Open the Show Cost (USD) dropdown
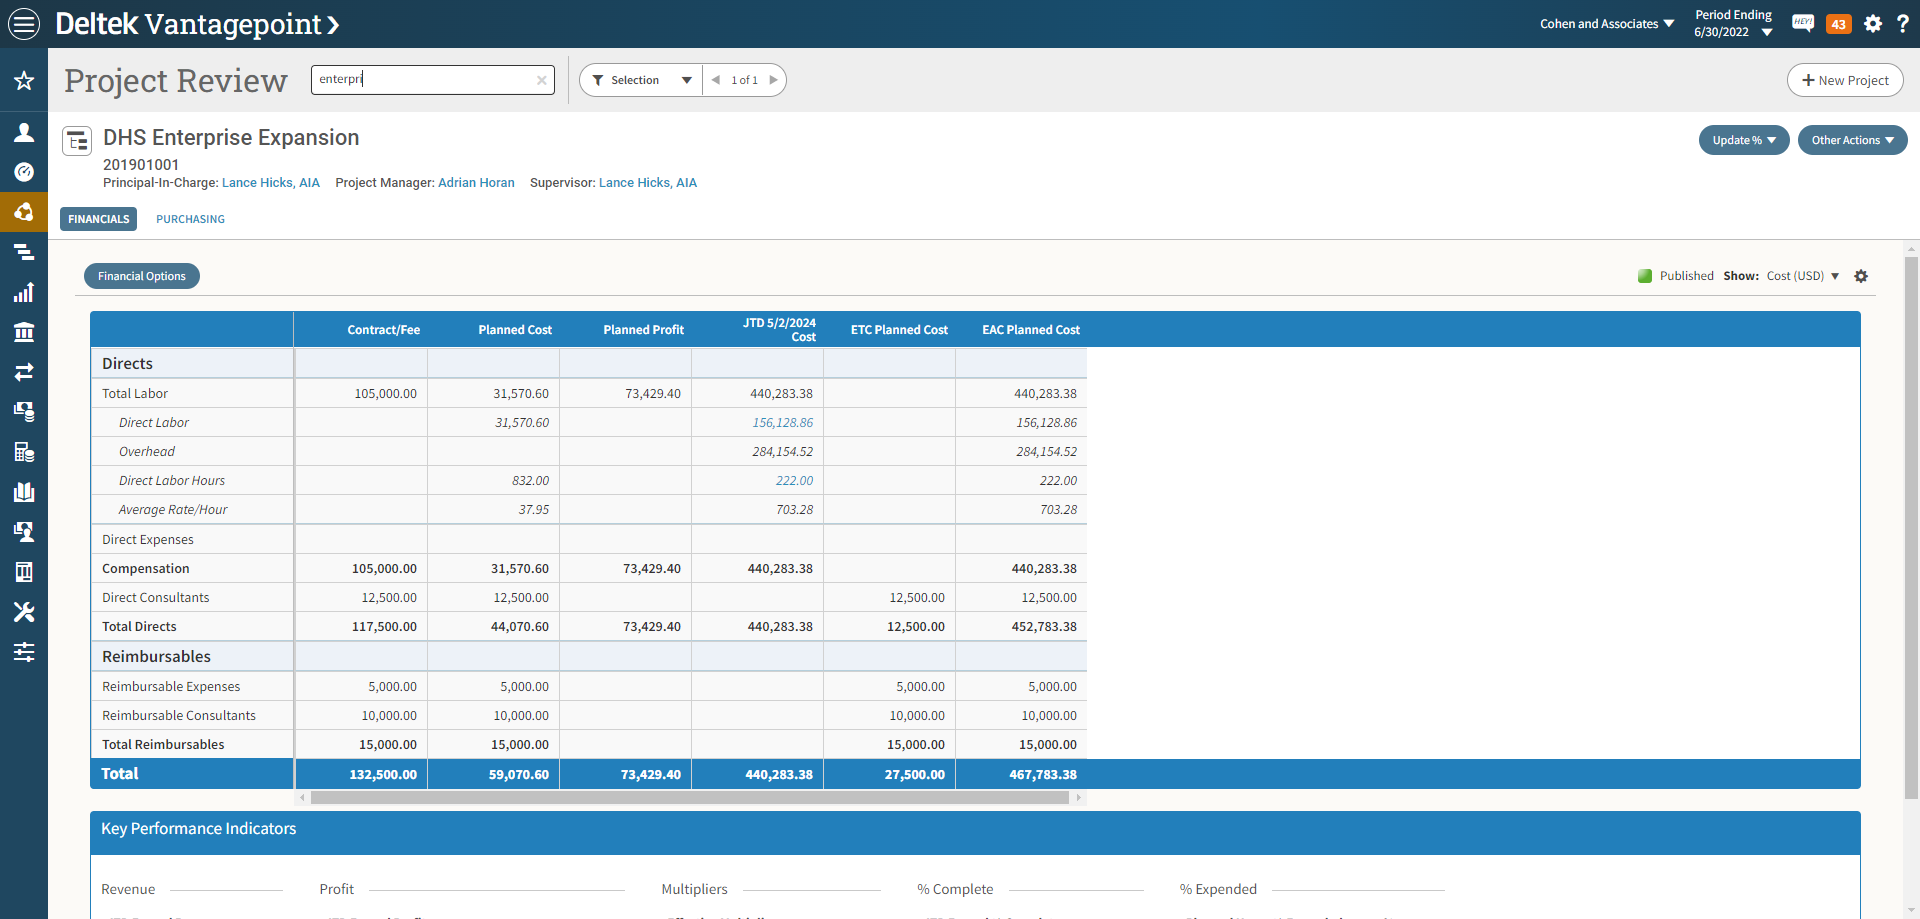This screenshot has height=919, width=1920. pos(1802,276)
